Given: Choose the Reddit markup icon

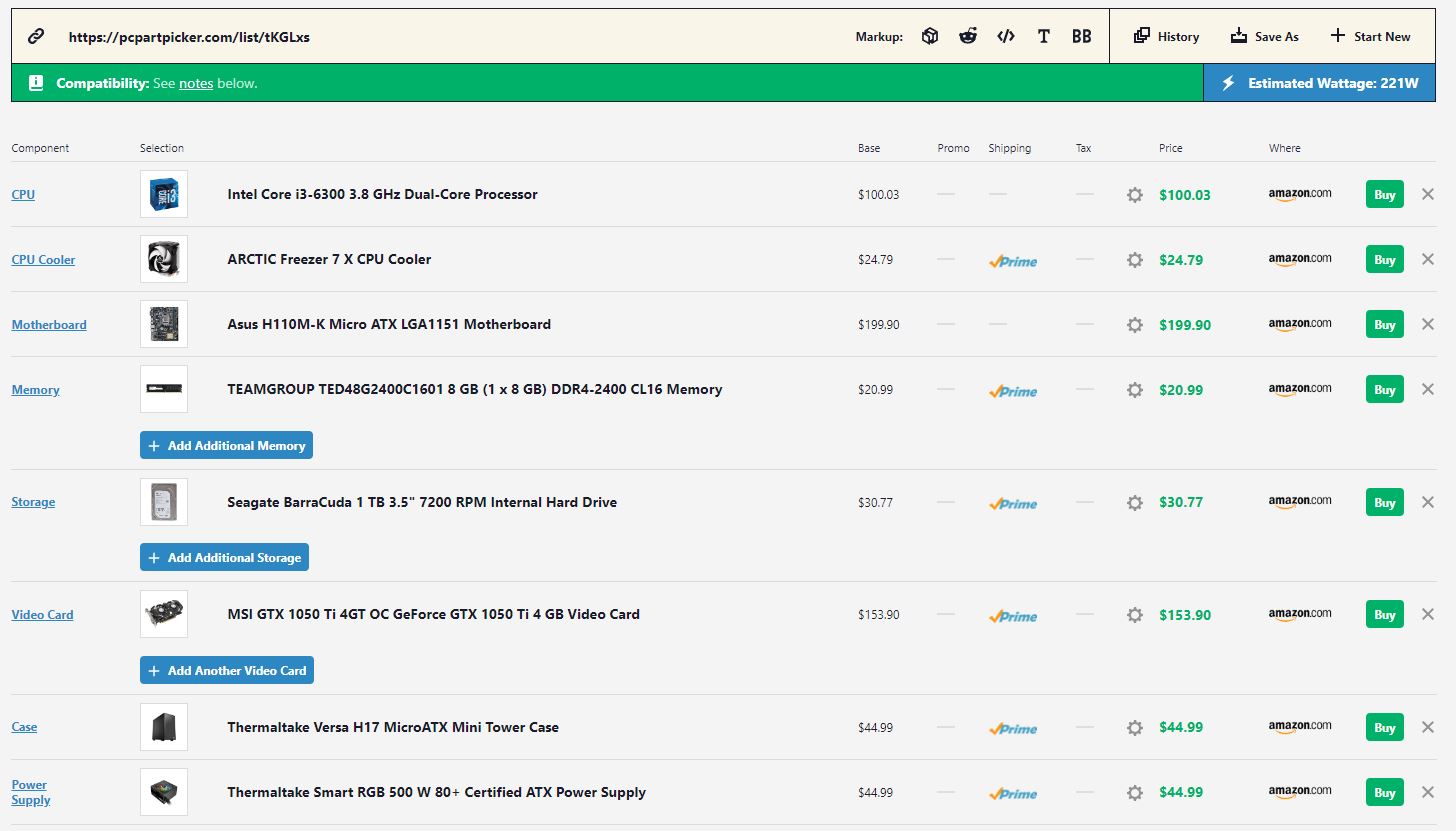Looking at the screenshot, I should 968,37.
